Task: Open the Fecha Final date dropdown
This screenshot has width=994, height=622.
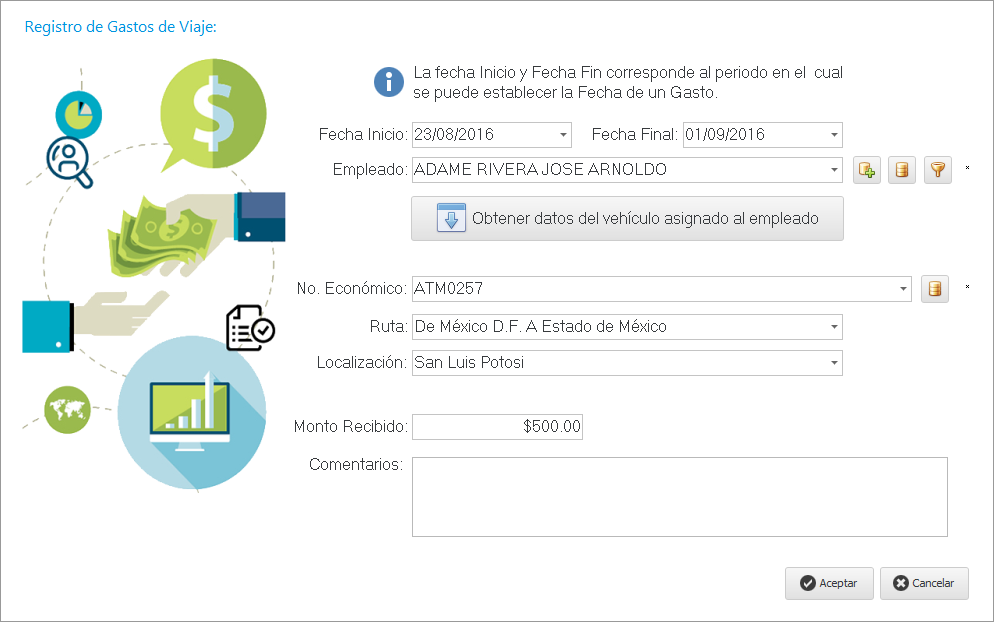Action: (833, 135)
